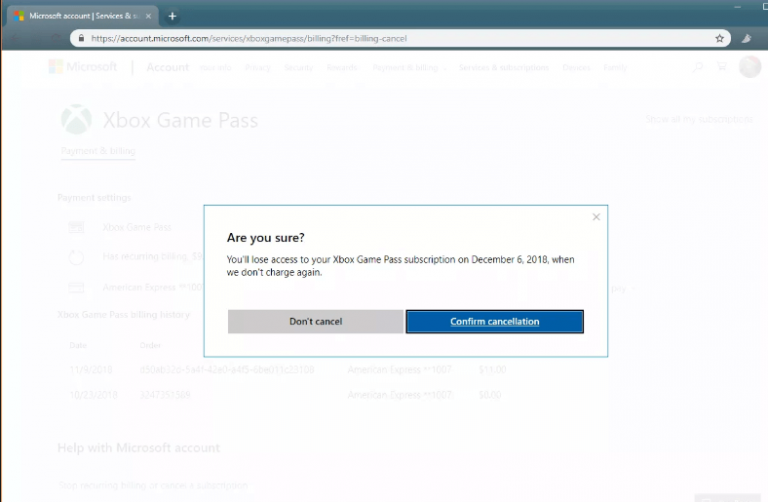The image size is (768, 502).
Task: Click Stop recurring billing help link
Action: tap(153, 485)
